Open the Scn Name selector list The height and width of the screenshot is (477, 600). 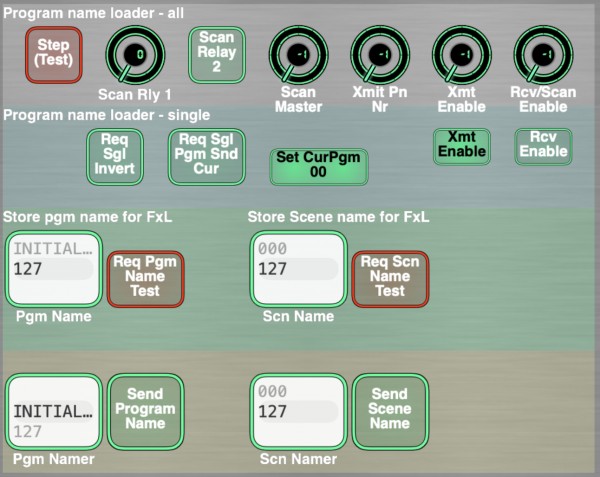(x=298, y=269)
